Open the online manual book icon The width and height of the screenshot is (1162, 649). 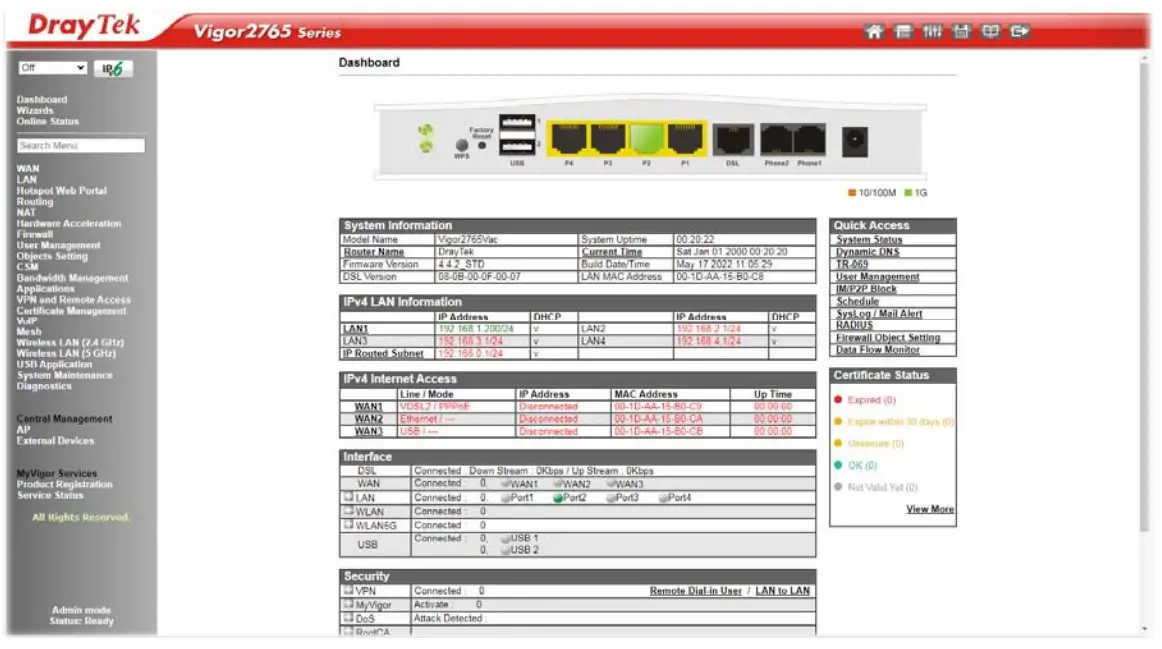[991, 32]
